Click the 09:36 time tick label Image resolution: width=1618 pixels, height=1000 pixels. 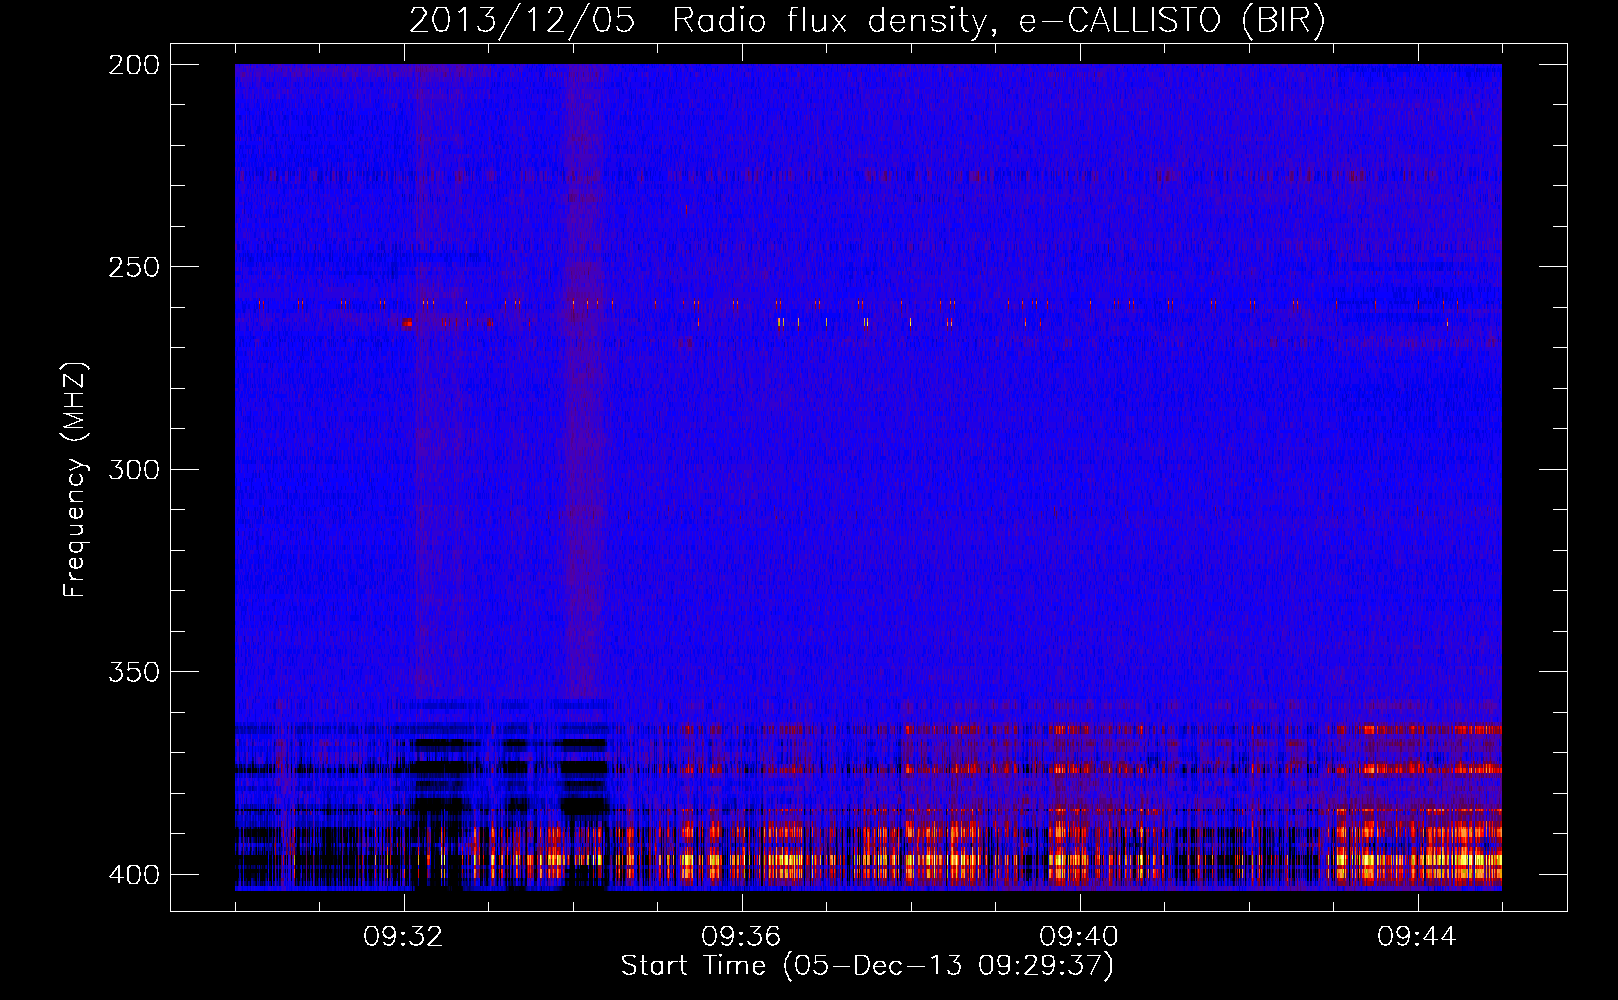click(x=742, y=937)
